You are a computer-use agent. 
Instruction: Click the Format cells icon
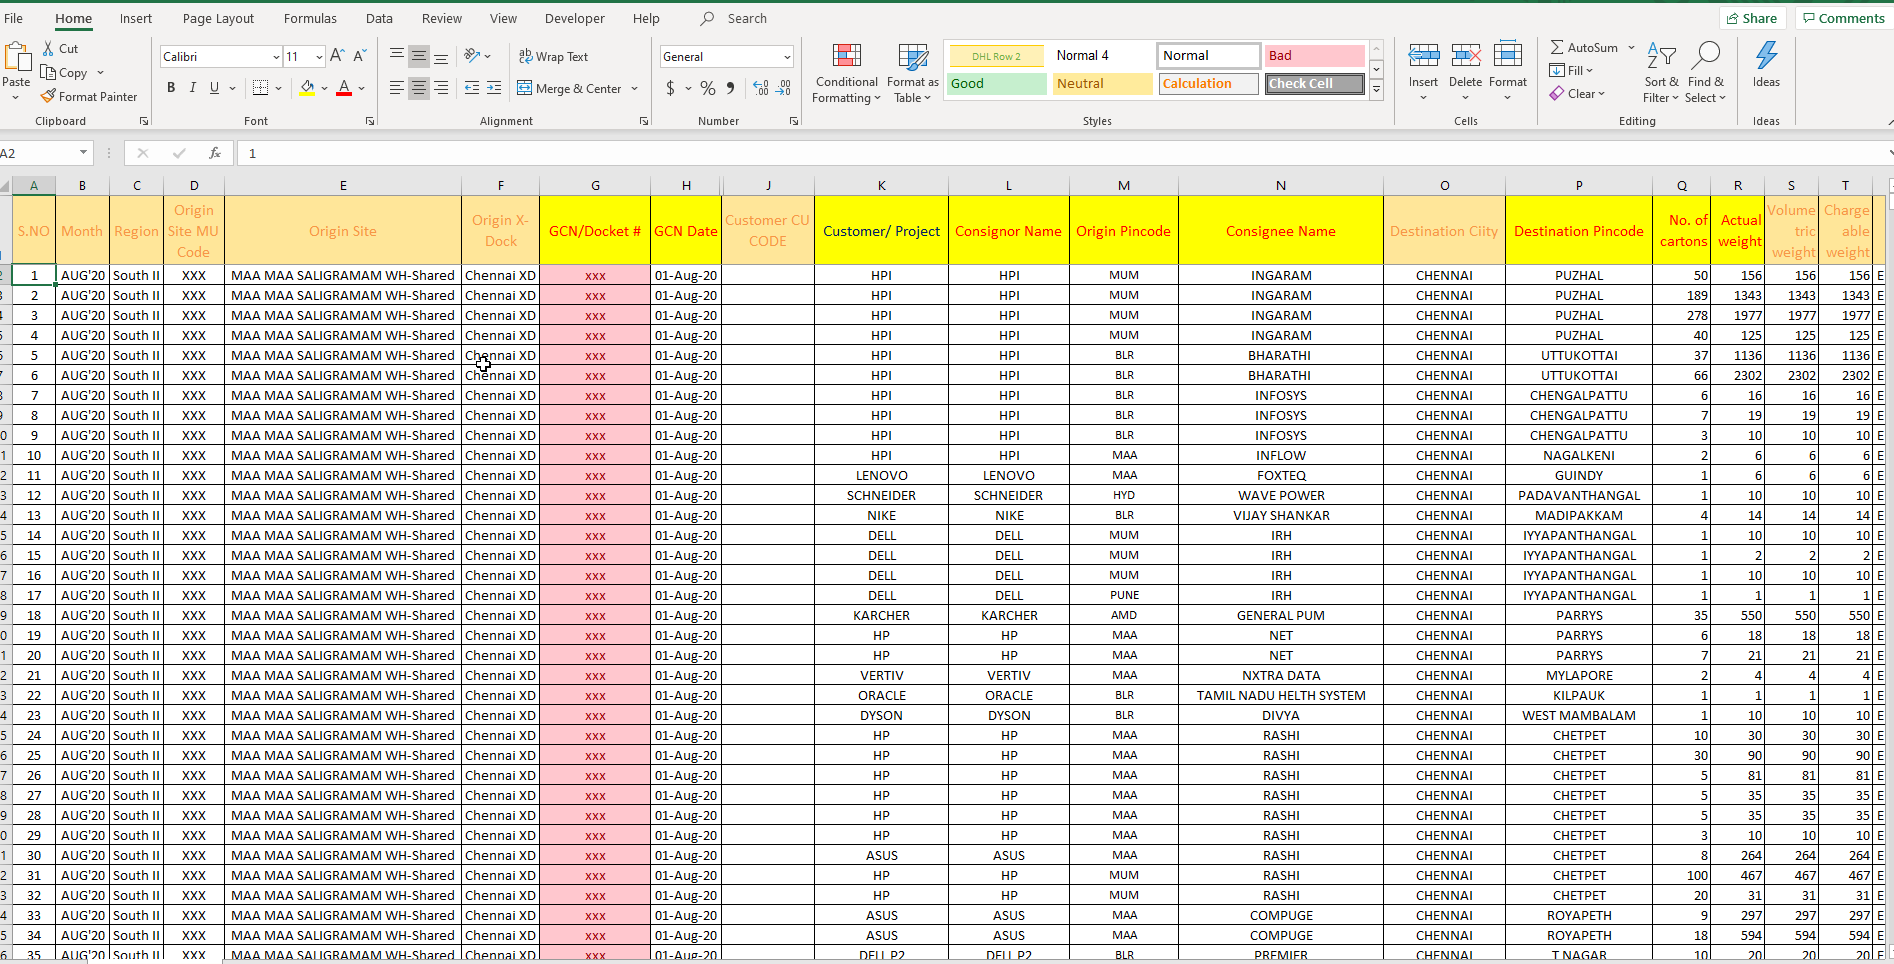click(x=1508, y=56)
